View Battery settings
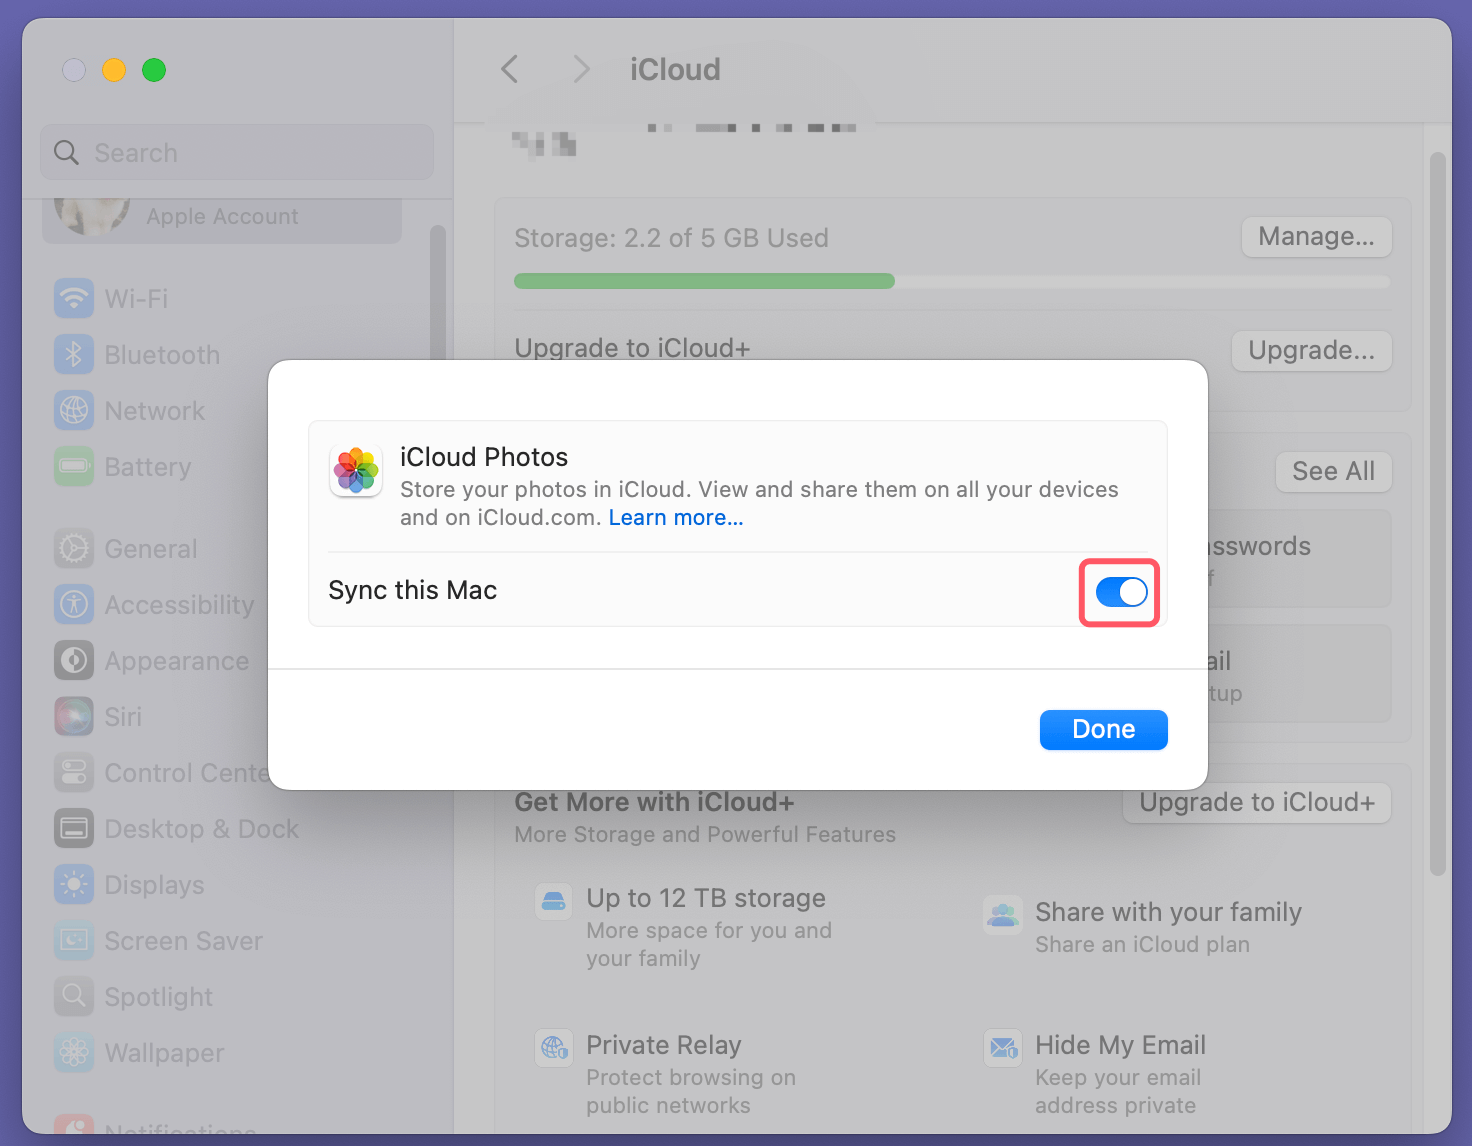Image resolution: width=1472 pixels, height=1146 pixels. pos(147,466)
